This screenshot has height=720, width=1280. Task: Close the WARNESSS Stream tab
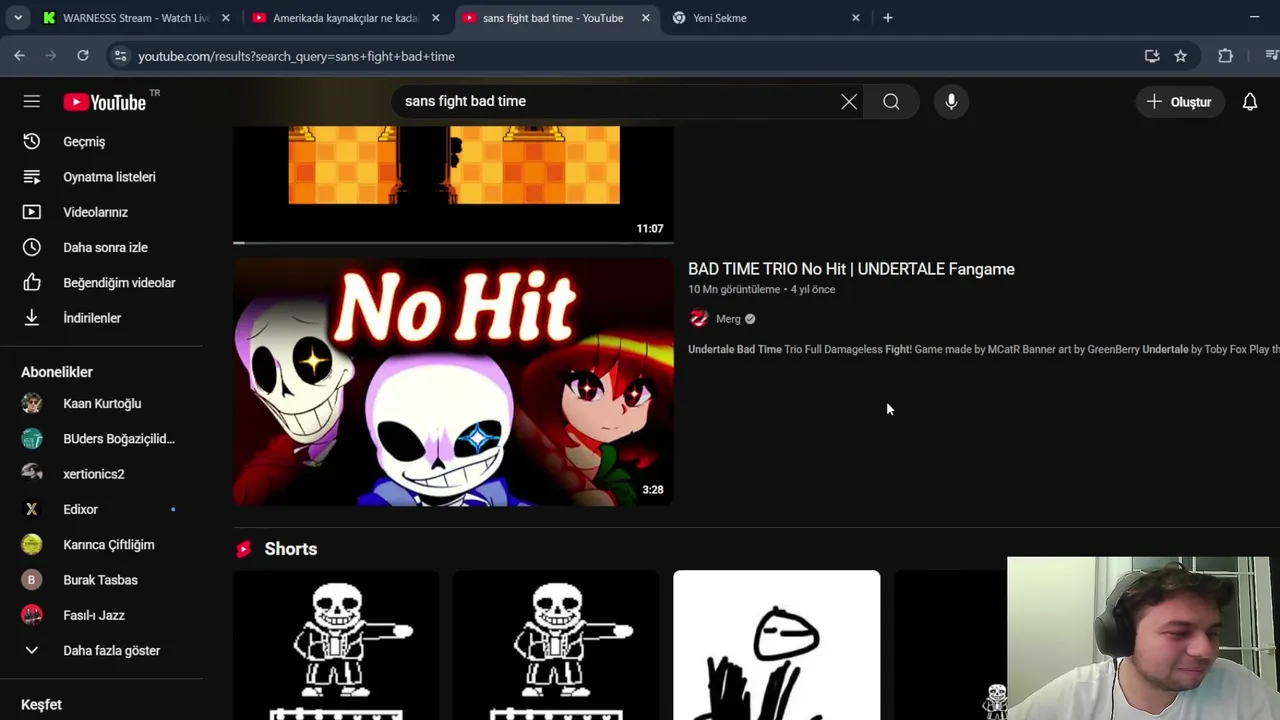point(226,18)
